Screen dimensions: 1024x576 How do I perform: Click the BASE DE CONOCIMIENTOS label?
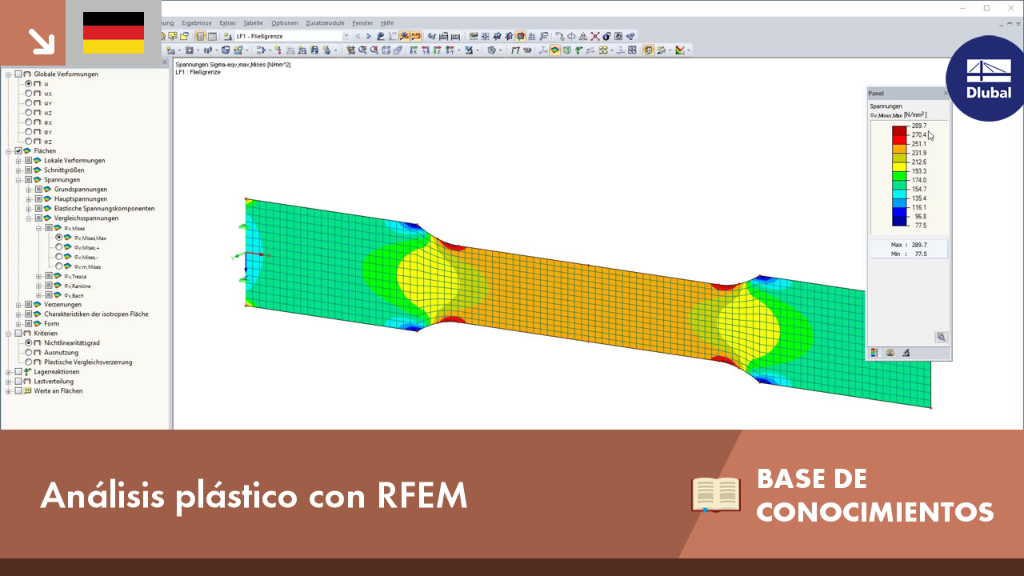(x=875, y=496)
